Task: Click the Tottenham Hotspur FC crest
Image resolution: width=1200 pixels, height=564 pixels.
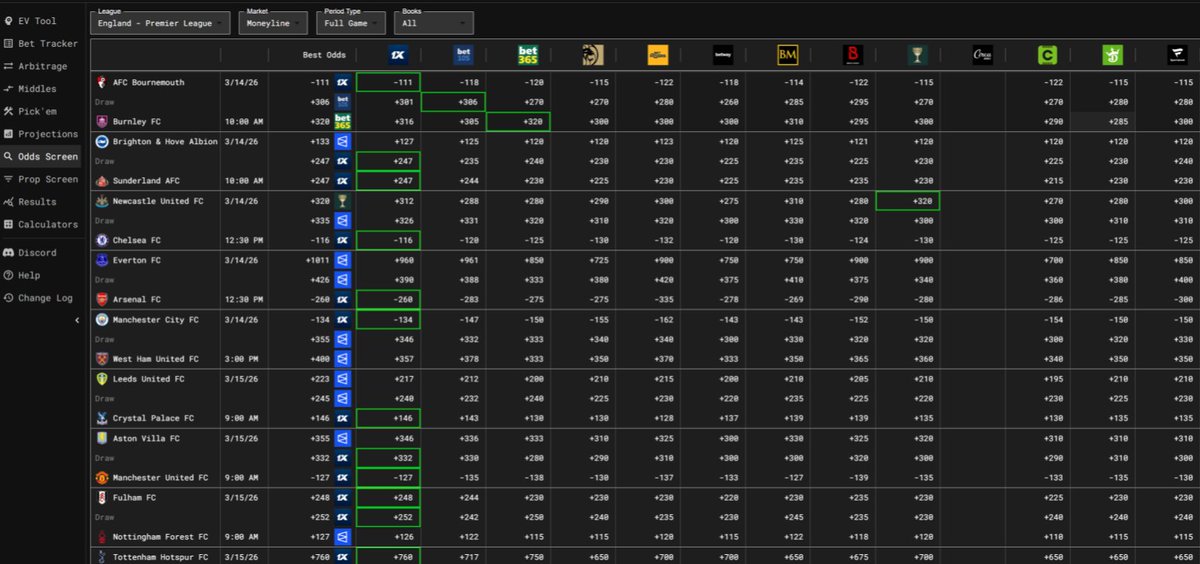Action: pyautogui.click(x=101, y=557)
